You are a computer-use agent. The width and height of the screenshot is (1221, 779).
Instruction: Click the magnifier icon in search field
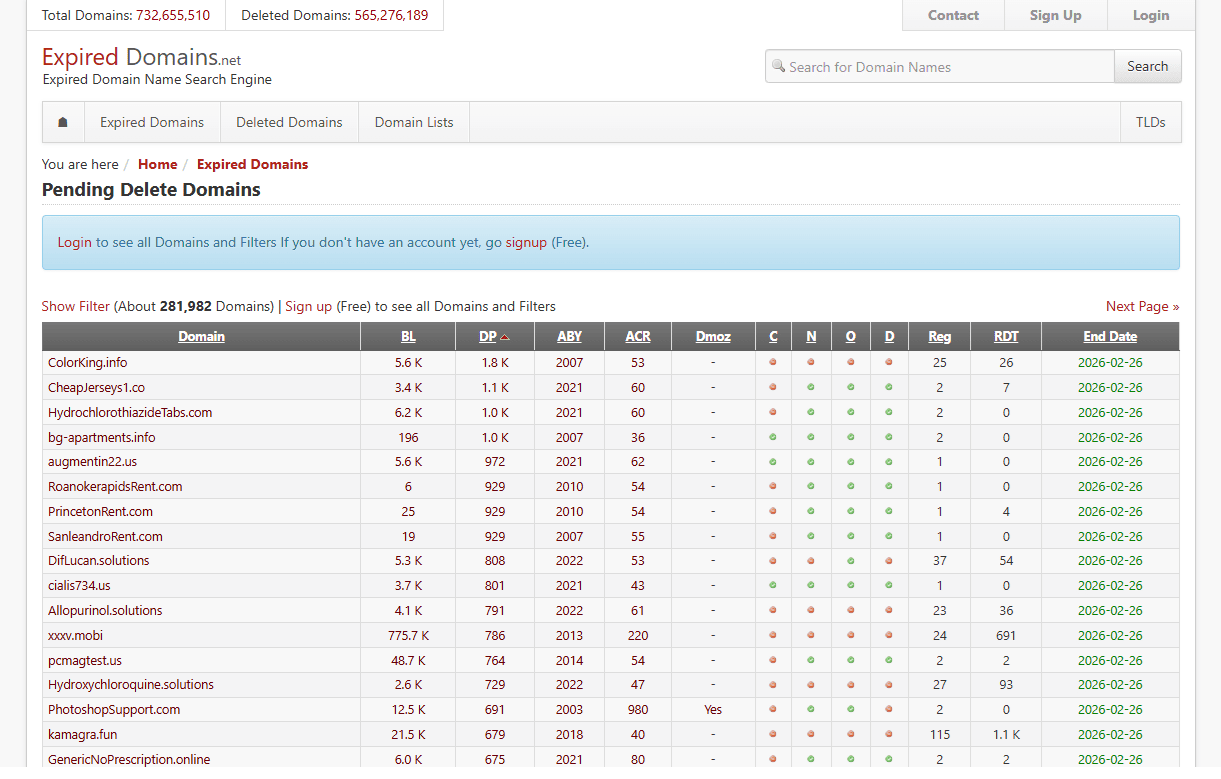click(778, 66)
